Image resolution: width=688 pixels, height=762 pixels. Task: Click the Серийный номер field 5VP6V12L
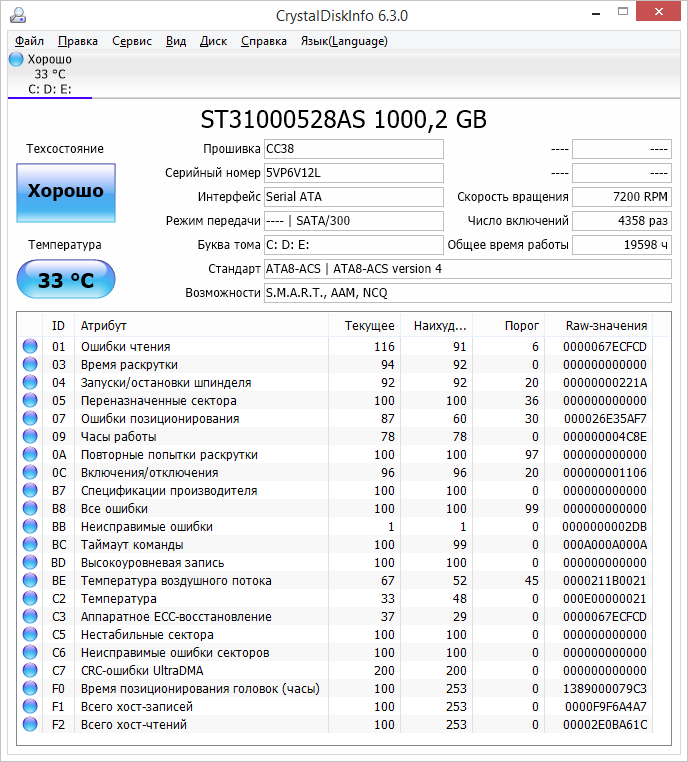click(x=354, y=173)
